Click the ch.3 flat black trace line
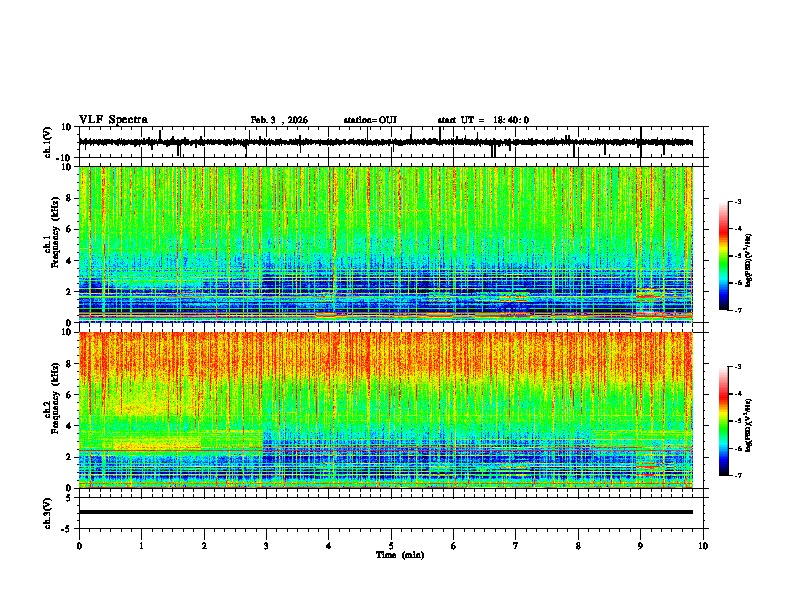 (386, 512)
